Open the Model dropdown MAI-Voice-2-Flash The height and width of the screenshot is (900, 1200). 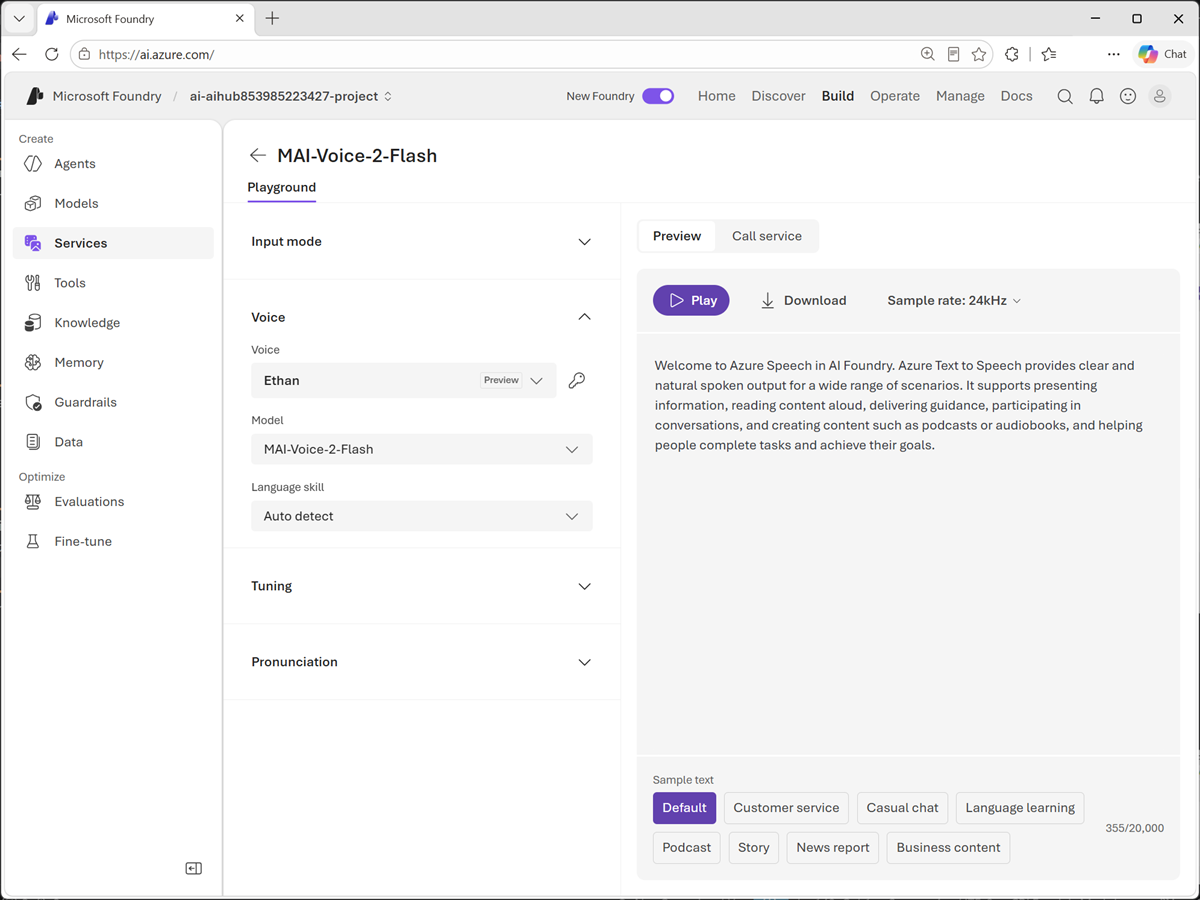point(422,449)
